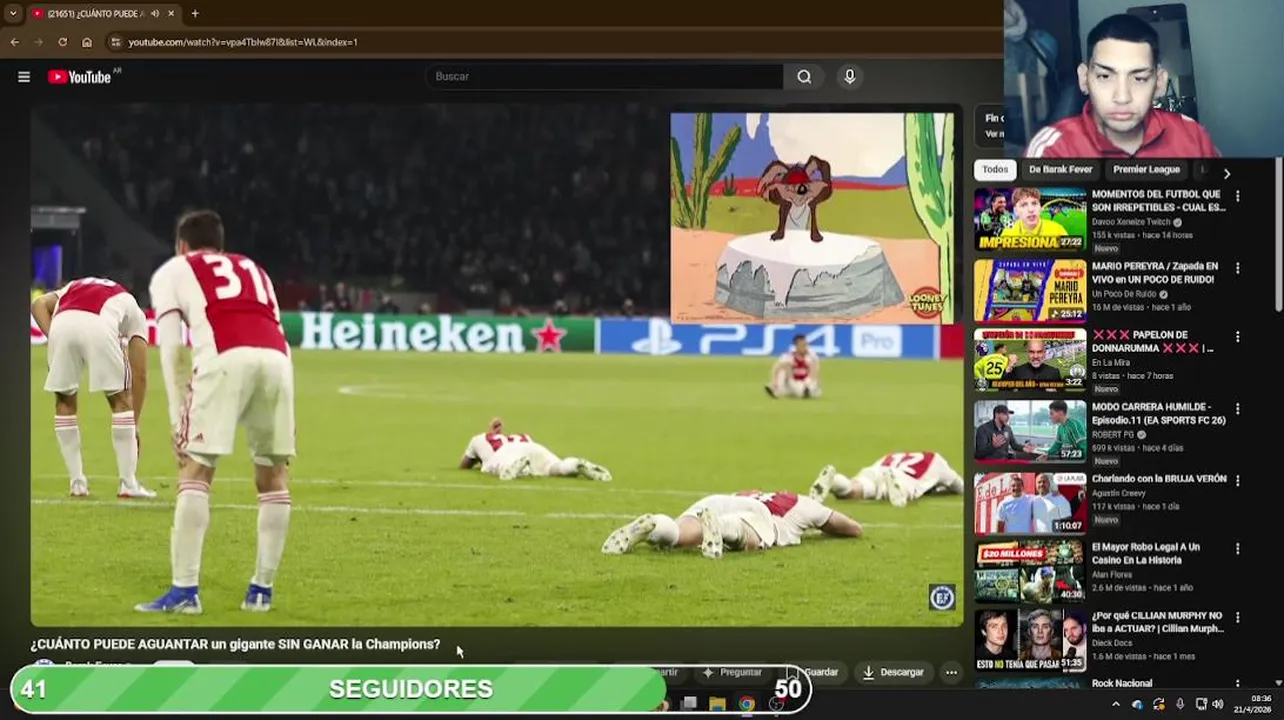The width and height of the screenshot is (1284, 720).
Task: Click the Descargar download button
Action: pyautogui.click(x=893, y=672)
